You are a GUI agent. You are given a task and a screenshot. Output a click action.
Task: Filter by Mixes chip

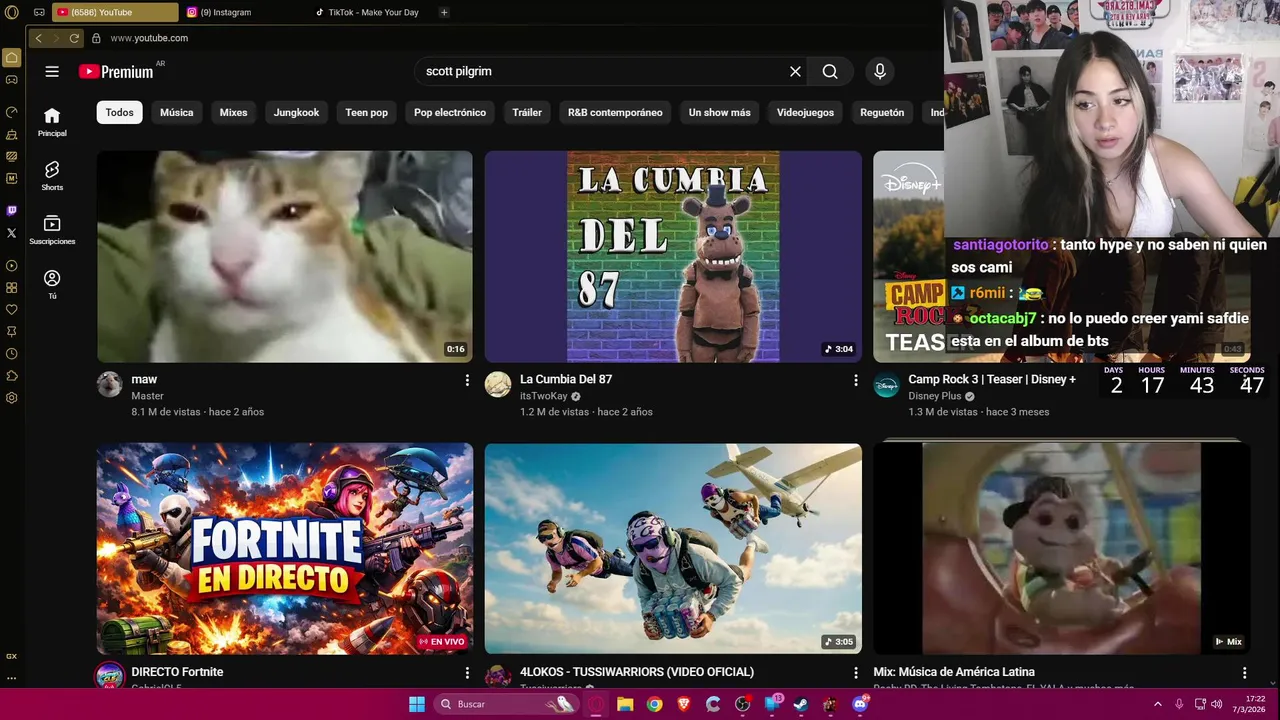coord(233,112)
